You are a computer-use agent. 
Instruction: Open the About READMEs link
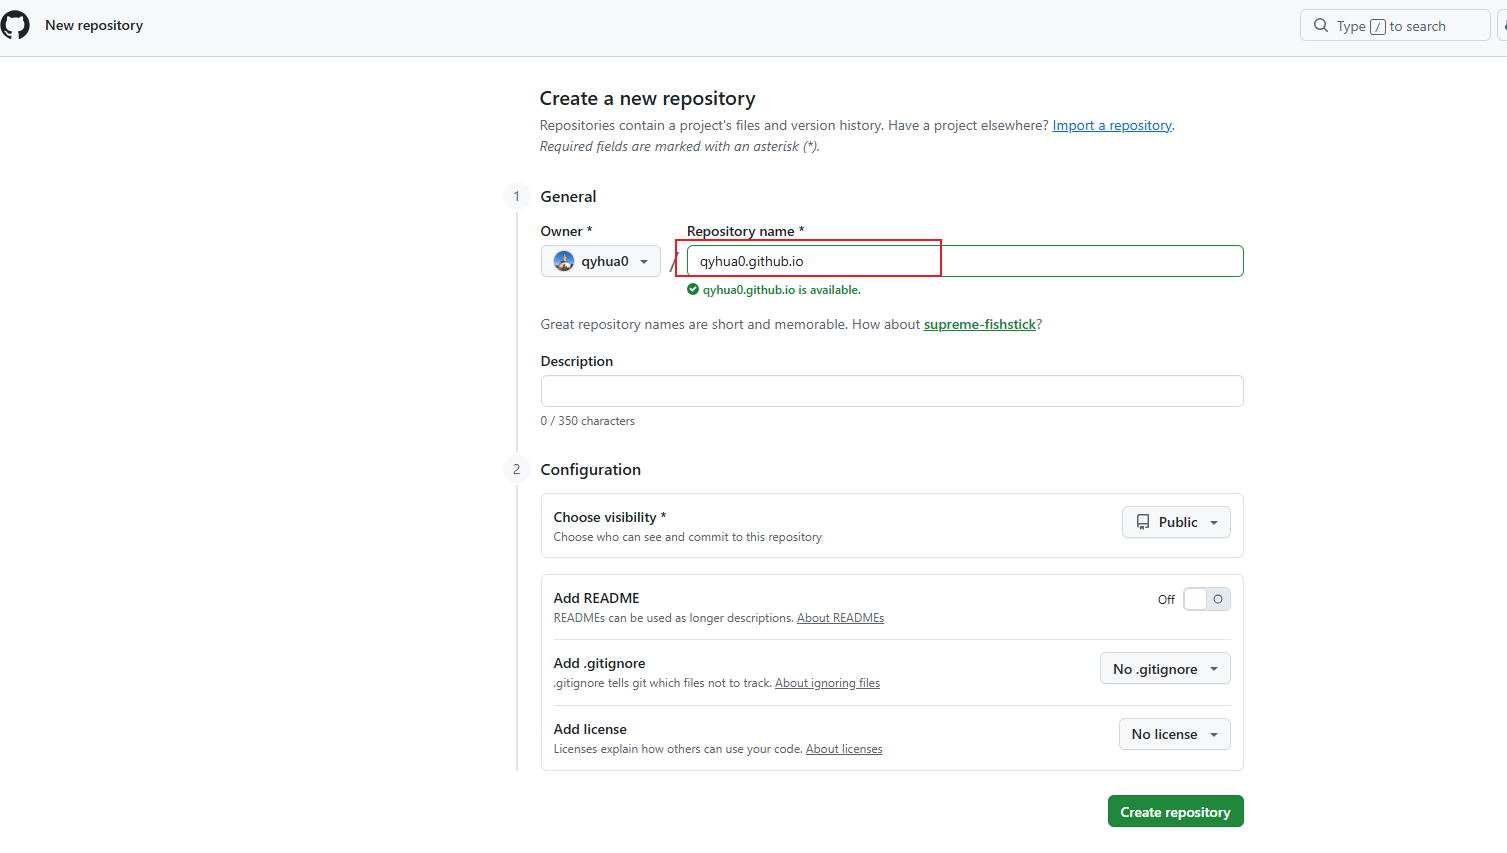tap(840, 618)
